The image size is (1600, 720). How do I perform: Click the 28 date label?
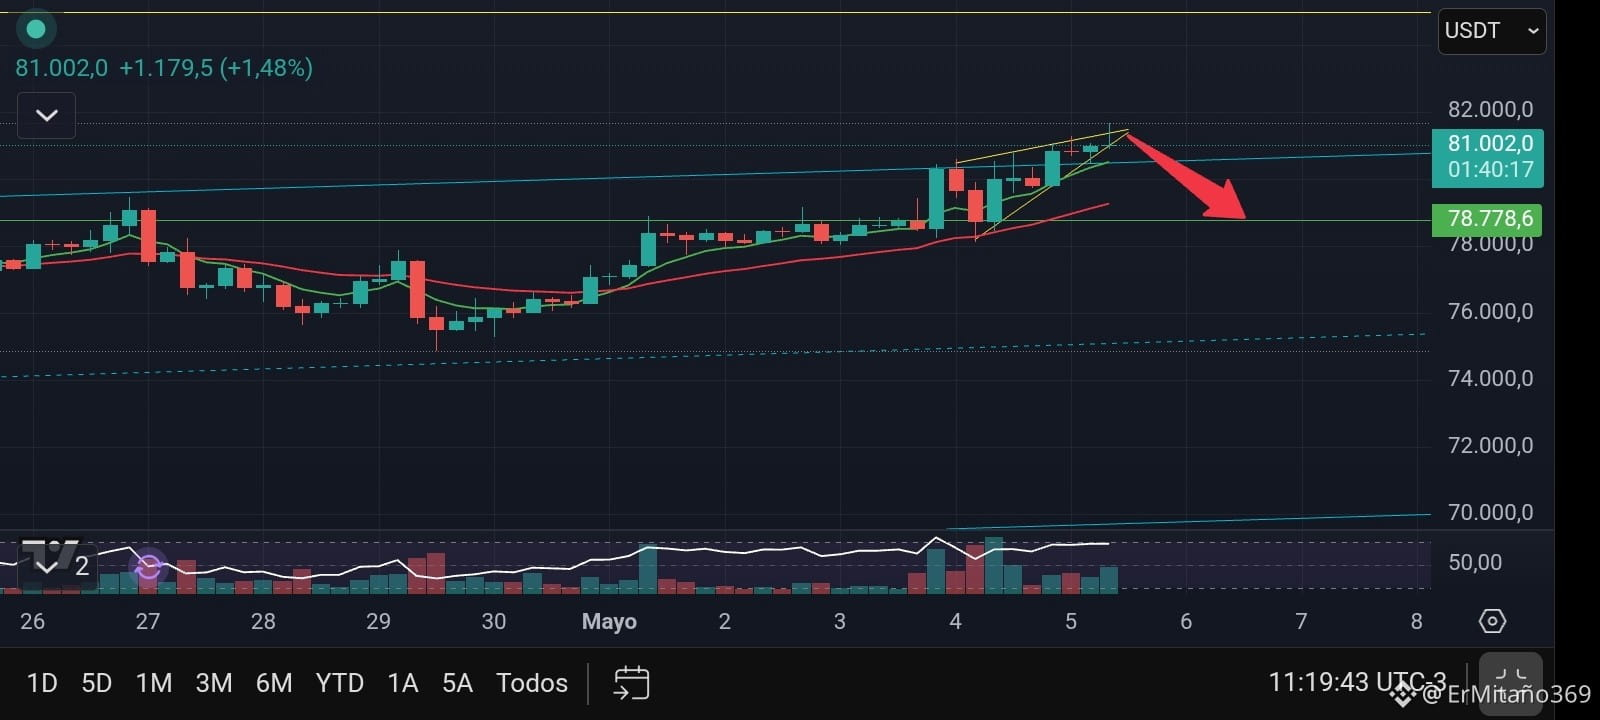tap(263, 621)
